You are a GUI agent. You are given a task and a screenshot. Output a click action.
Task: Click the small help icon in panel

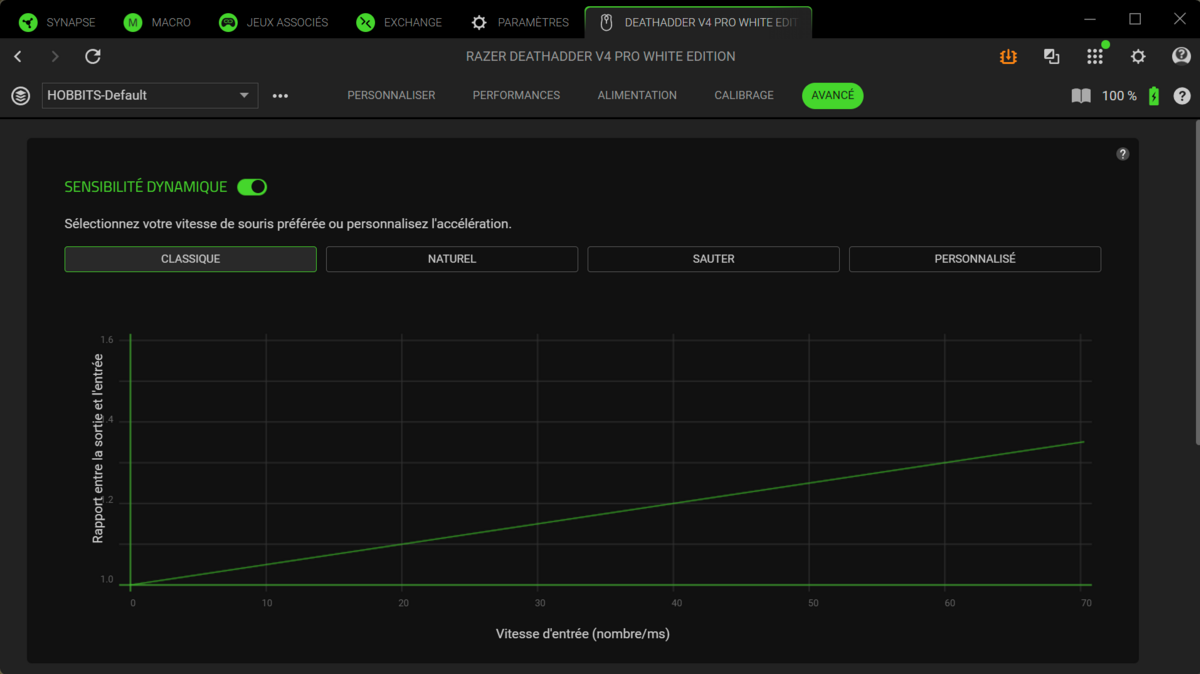1123,154
